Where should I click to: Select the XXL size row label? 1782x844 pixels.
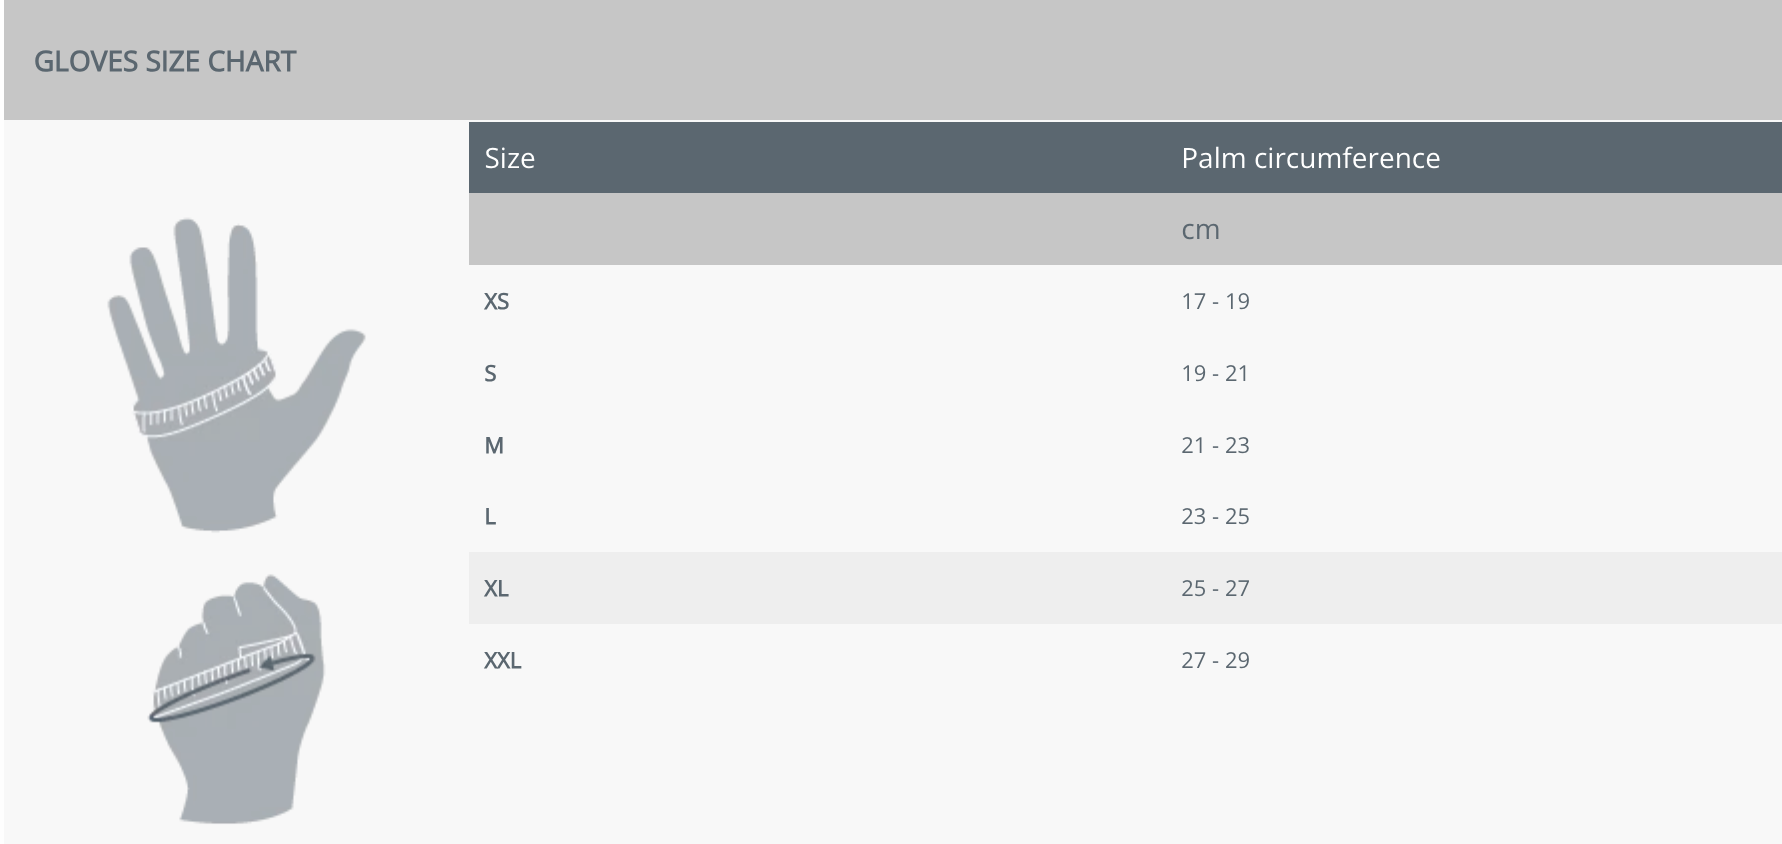[x=503, y=660]
